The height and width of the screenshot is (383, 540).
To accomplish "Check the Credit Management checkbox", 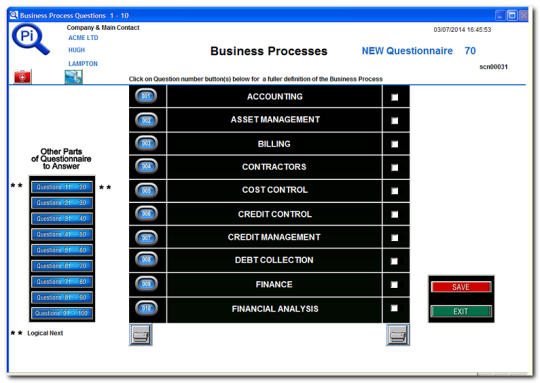I will tap(395, 238).
